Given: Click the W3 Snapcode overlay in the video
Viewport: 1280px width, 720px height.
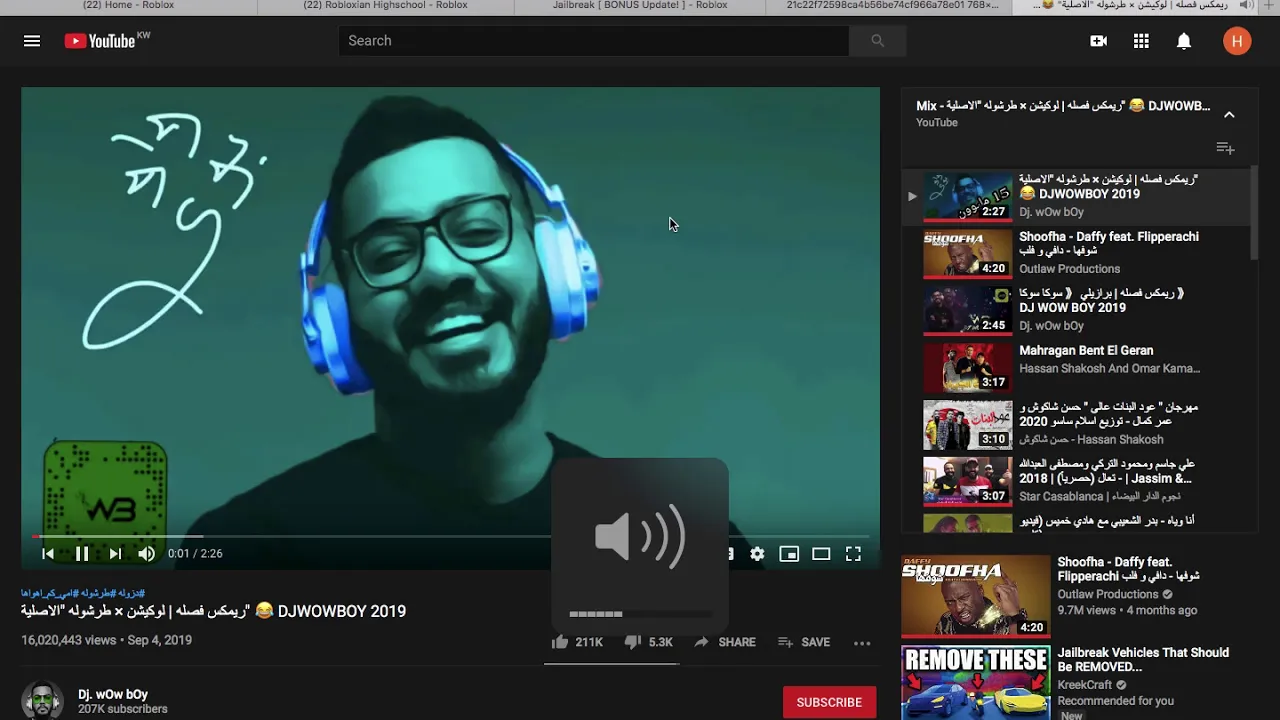Looking at the screenshot, I should tap(105, 502).
